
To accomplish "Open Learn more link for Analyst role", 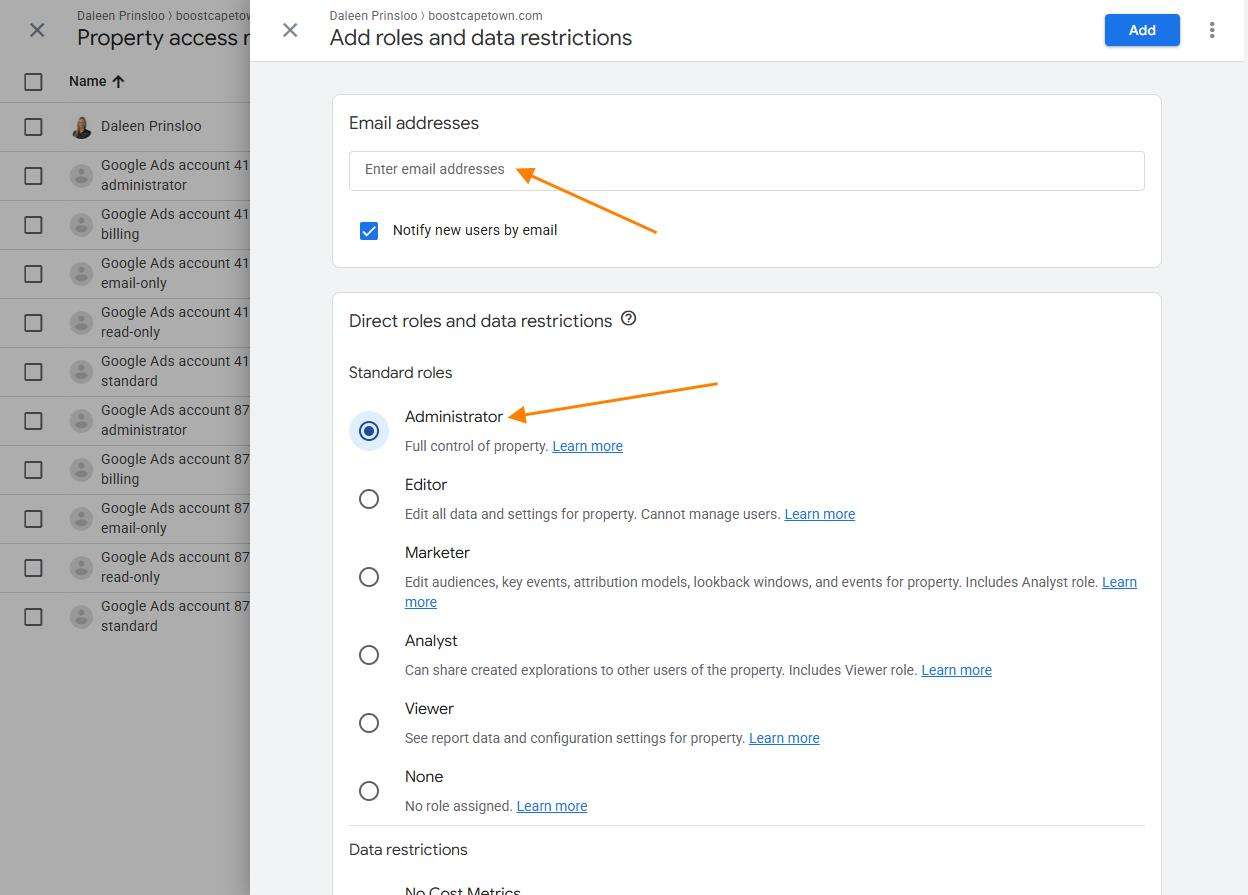I will point(956,670).
